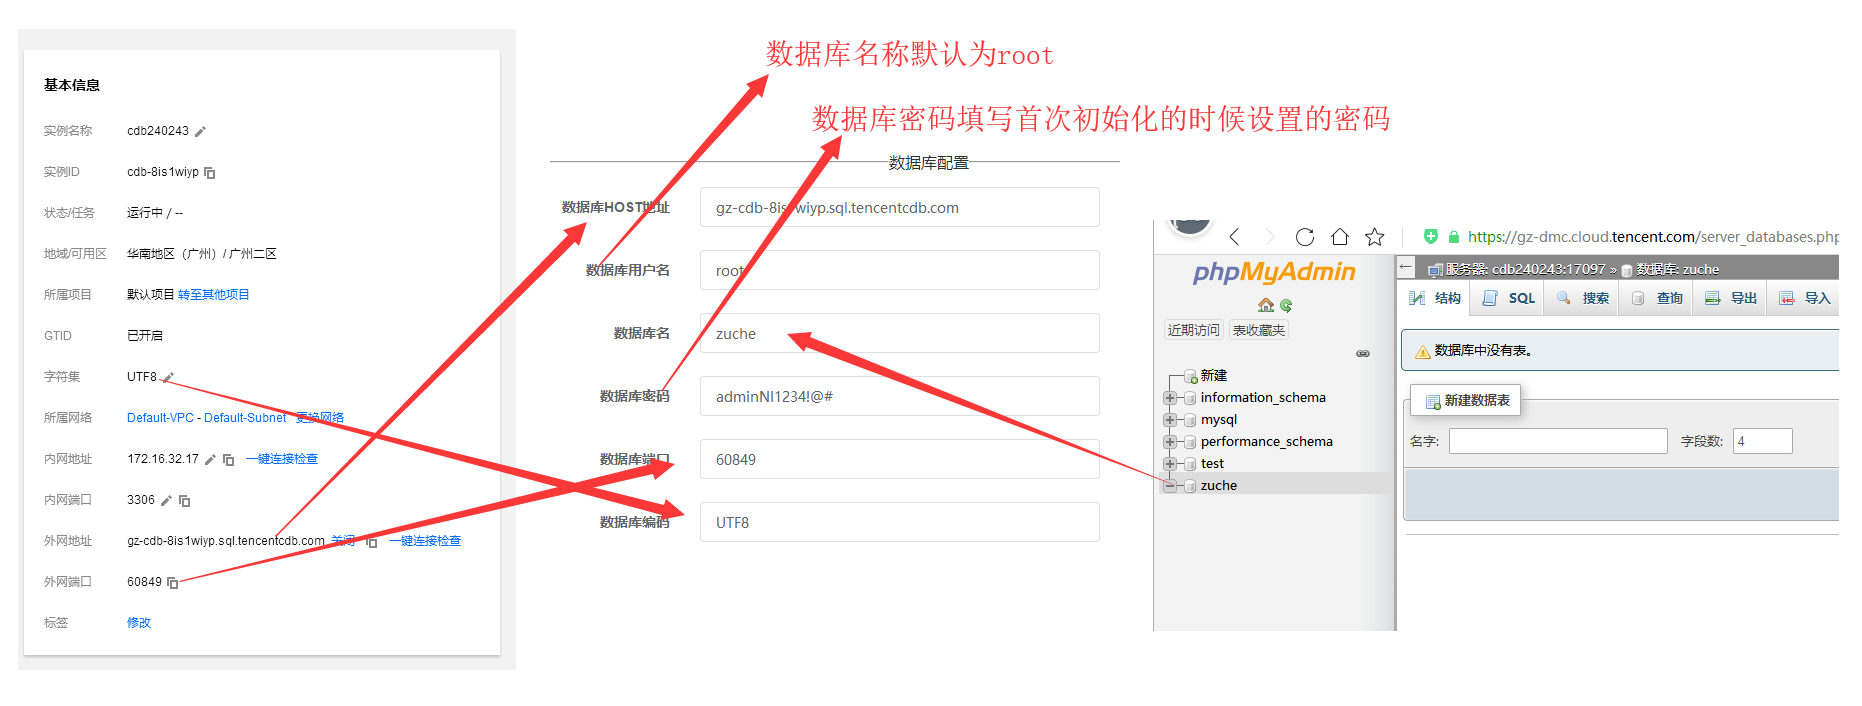Select the mysql database
The image size is (1862, 706).
pos(1219,420)
